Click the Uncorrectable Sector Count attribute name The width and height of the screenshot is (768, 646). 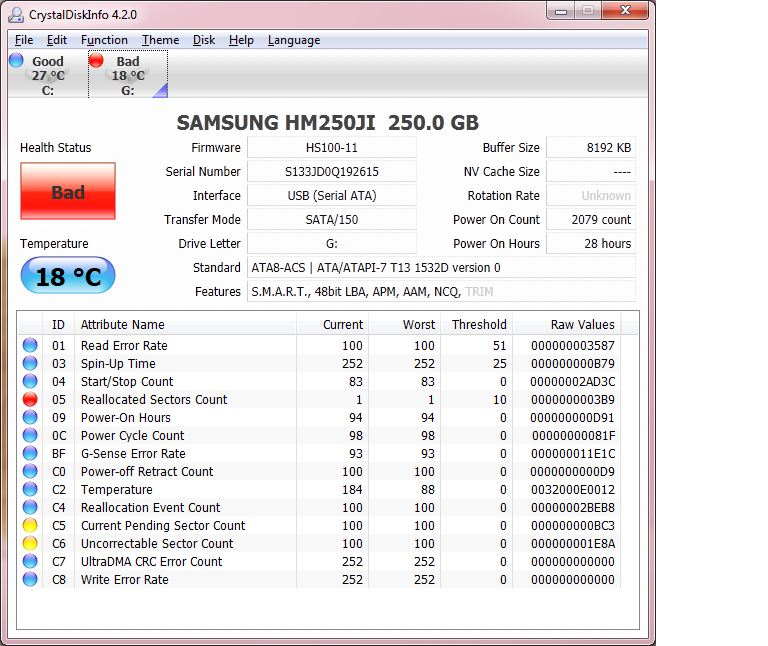[157, 544]
